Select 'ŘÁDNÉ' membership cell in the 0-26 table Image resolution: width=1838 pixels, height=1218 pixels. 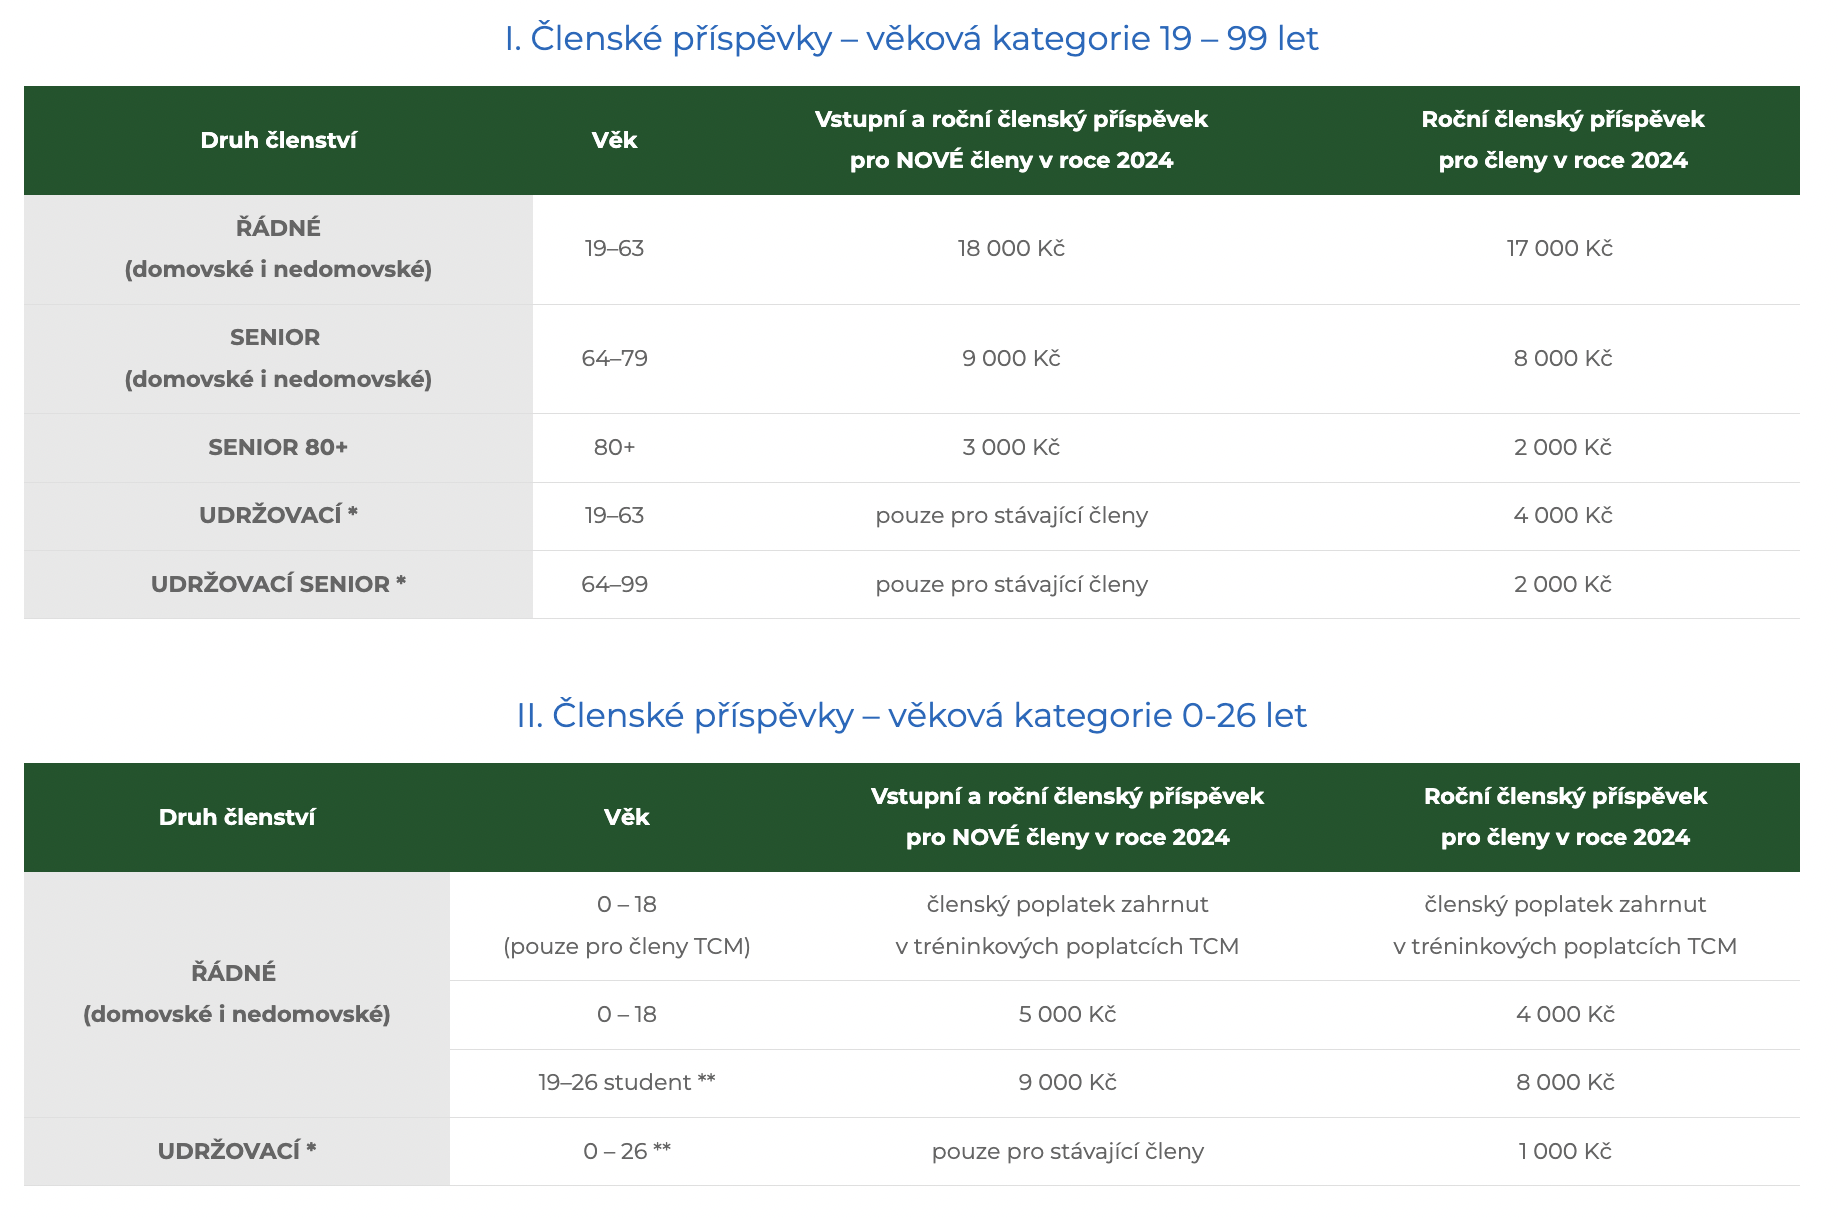pos(237,994)
